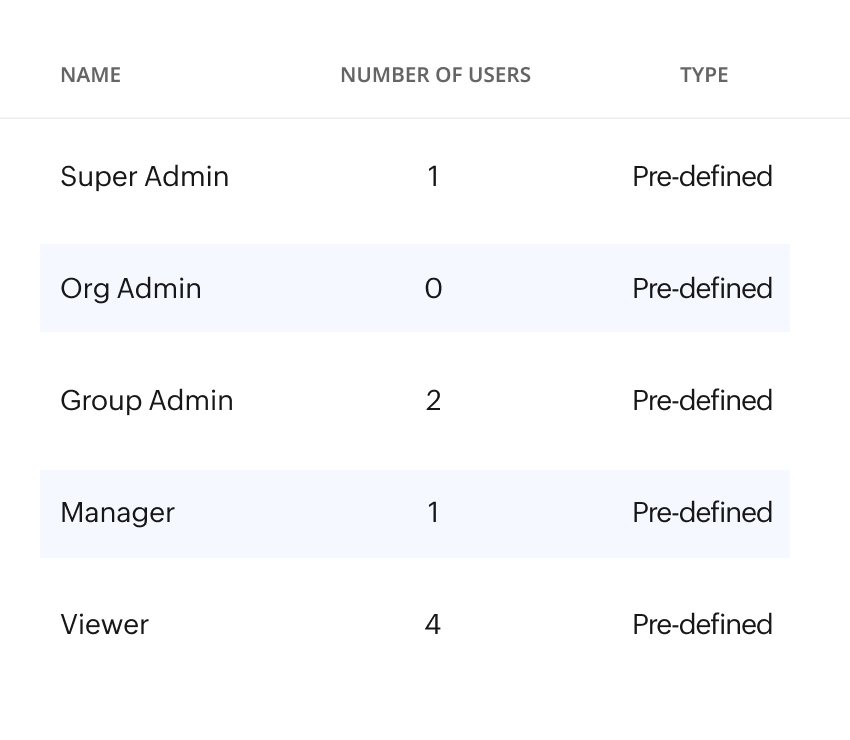Open the Super Admin role
This screenshot has width=850, height=740.
coord(144,177)
